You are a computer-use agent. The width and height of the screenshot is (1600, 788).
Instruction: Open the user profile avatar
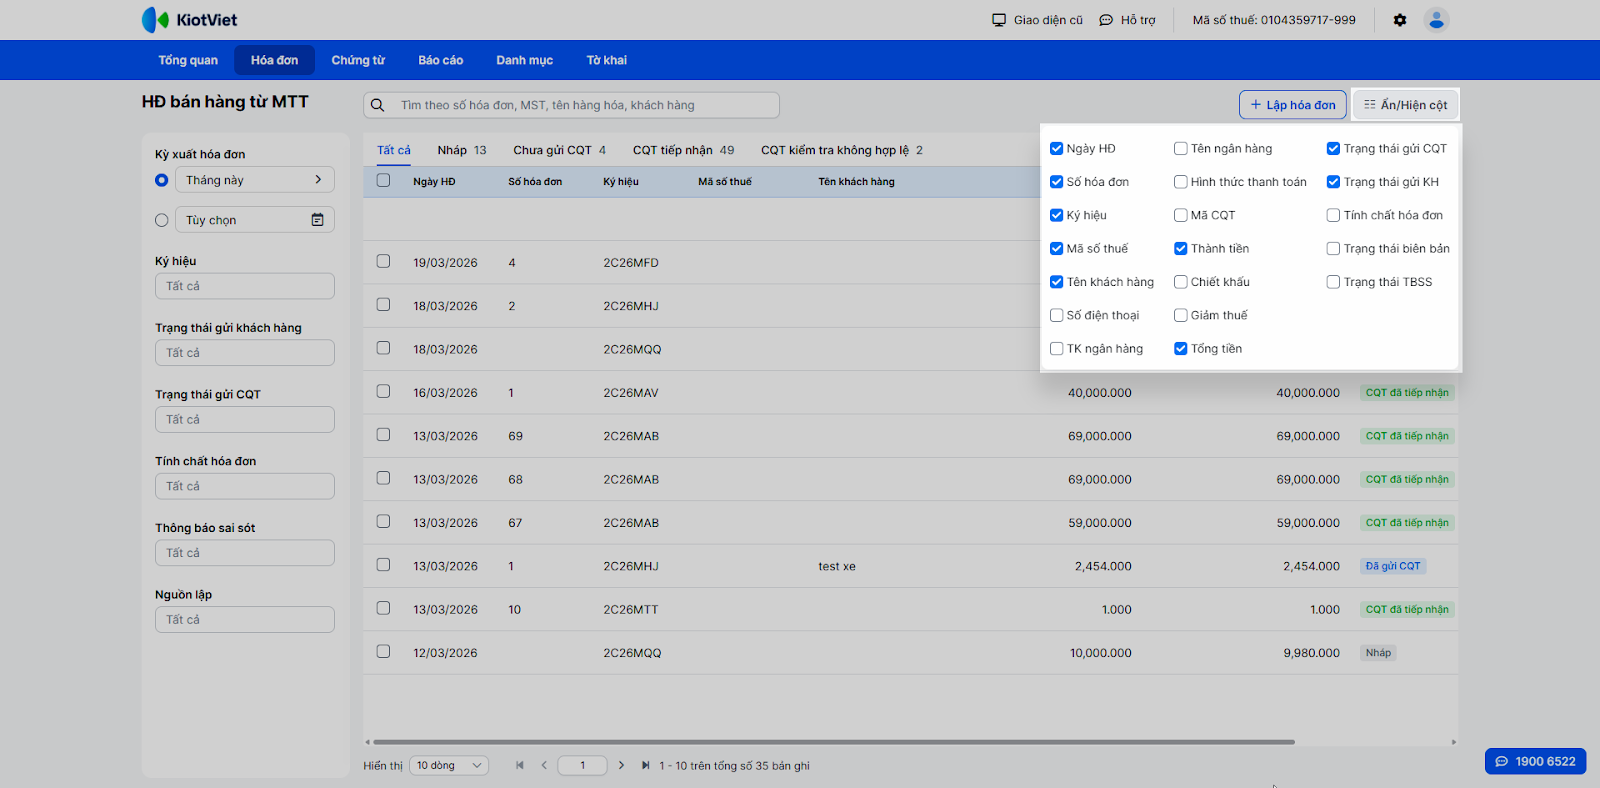coord(1436,20)
